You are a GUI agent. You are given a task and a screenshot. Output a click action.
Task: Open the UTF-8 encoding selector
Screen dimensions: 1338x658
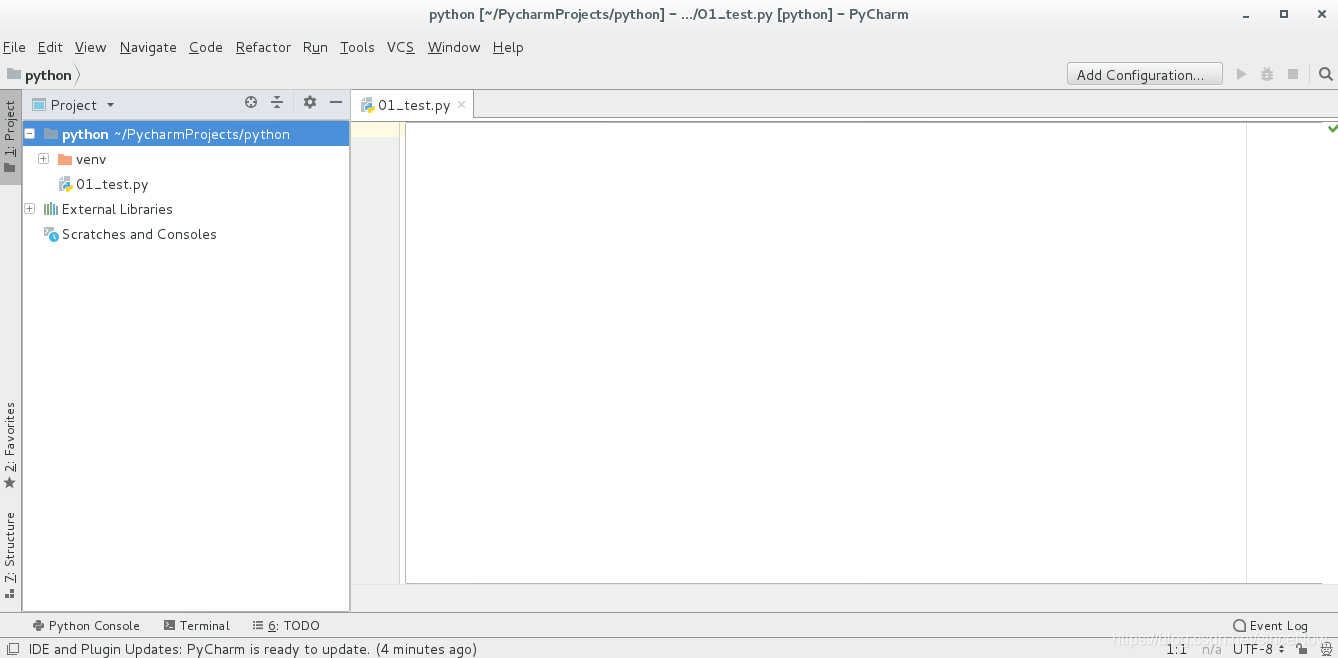tap(1258, 649)
